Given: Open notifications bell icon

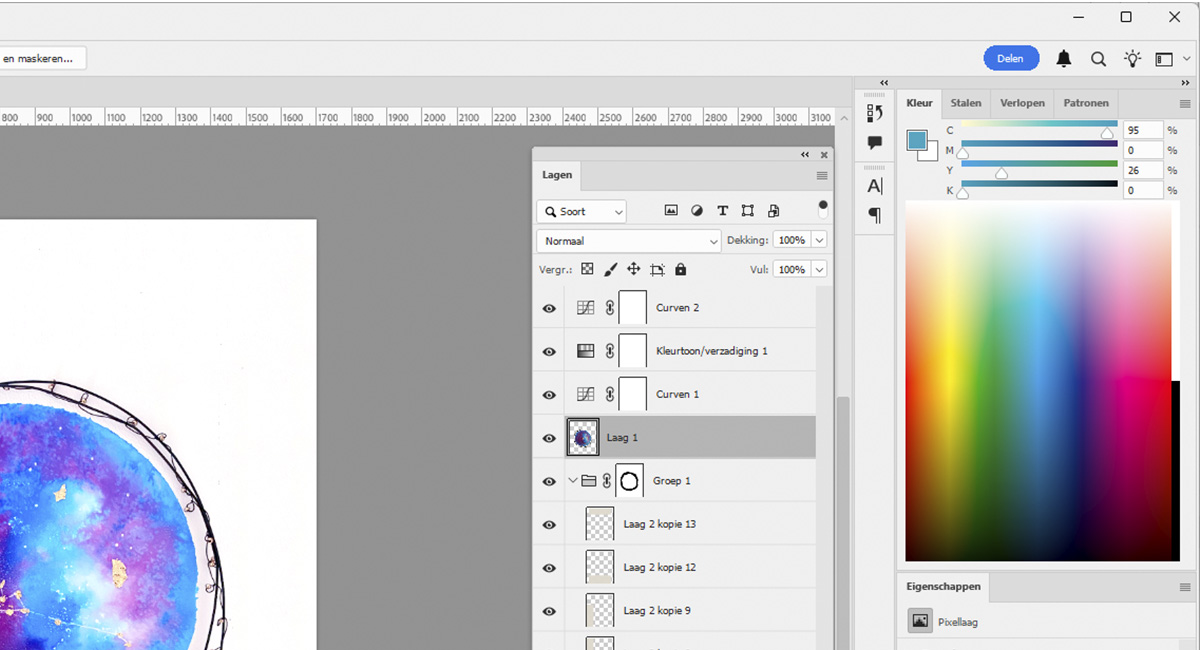Looking at the screenshot, I should [1064, 59].
